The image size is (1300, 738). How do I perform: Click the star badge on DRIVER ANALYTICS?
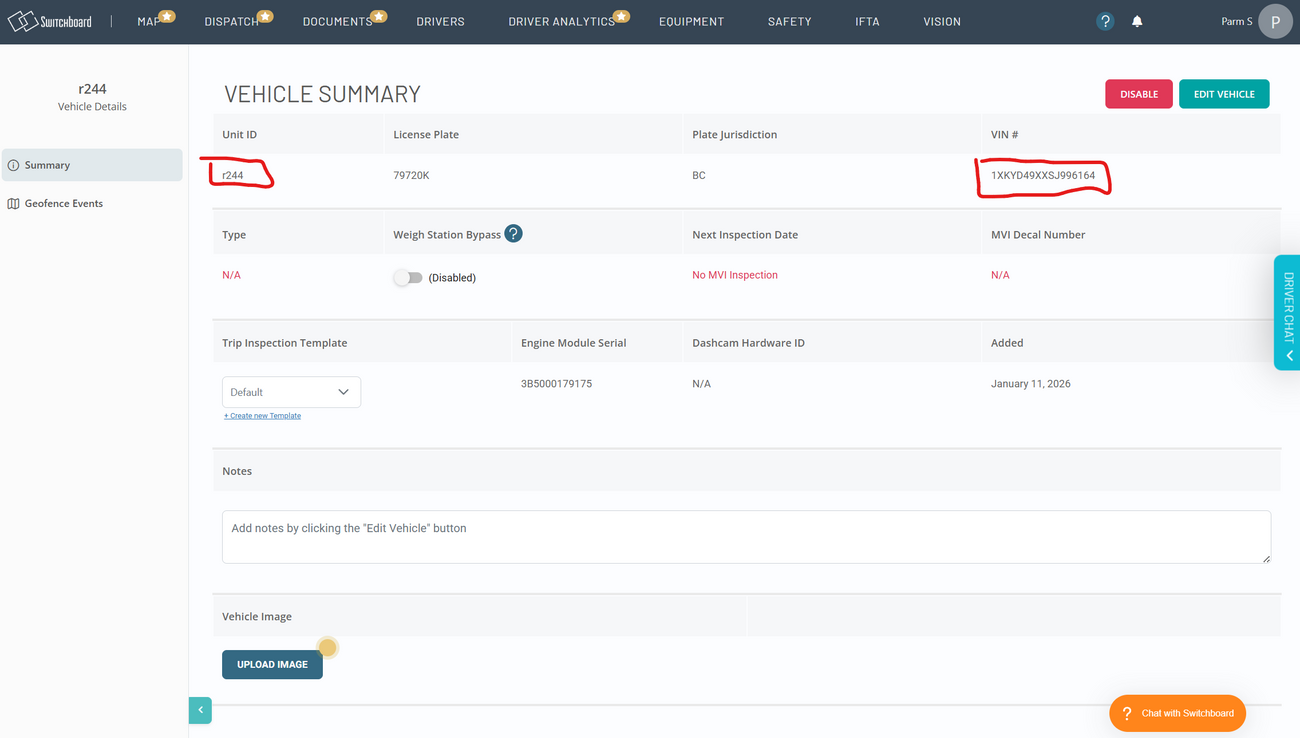(x=622, y=15)
